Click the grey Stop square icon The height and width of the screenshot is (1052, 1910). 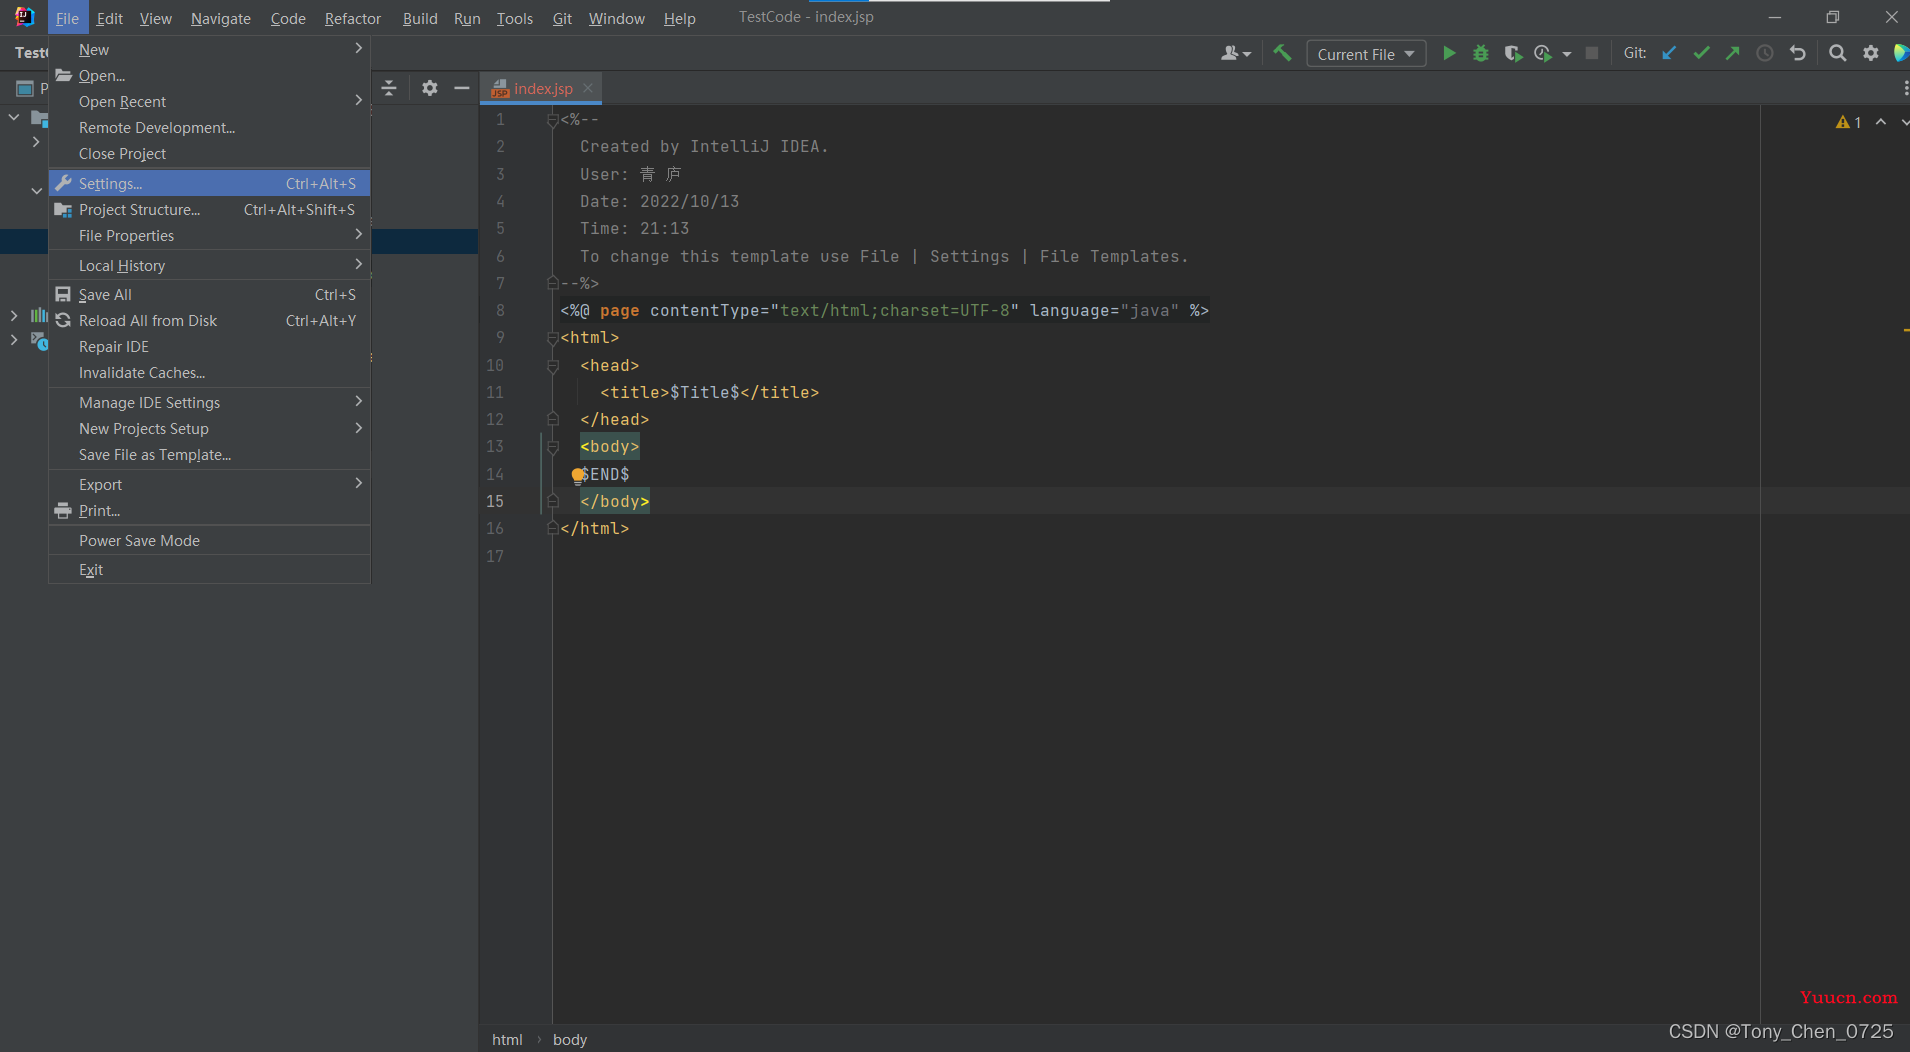pyautogui.click(x=1592, y=53)
